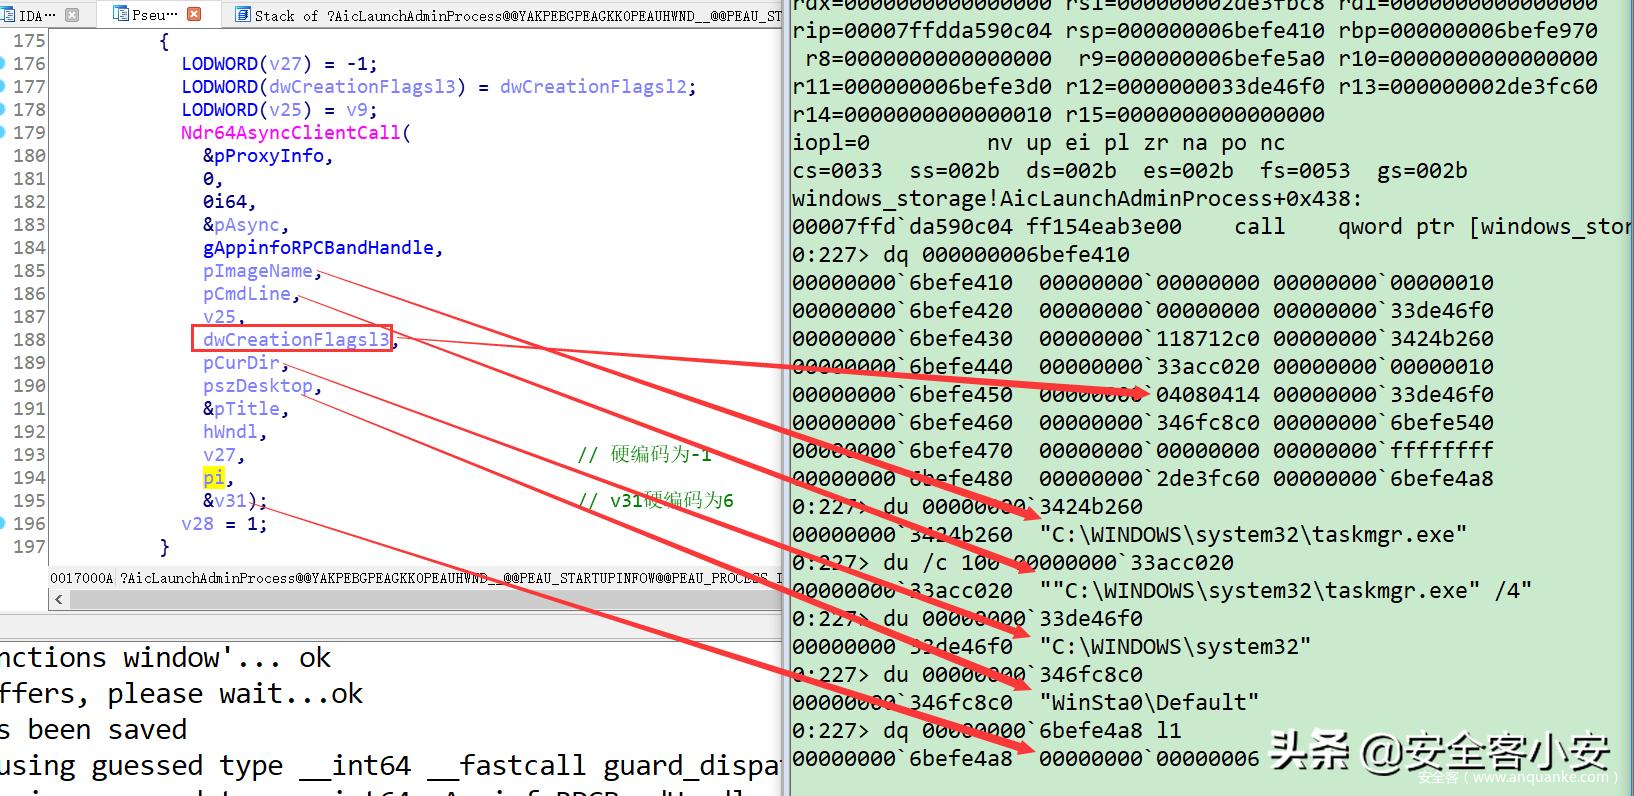Click line number 179 in the gutter

[x=29, y=133]
